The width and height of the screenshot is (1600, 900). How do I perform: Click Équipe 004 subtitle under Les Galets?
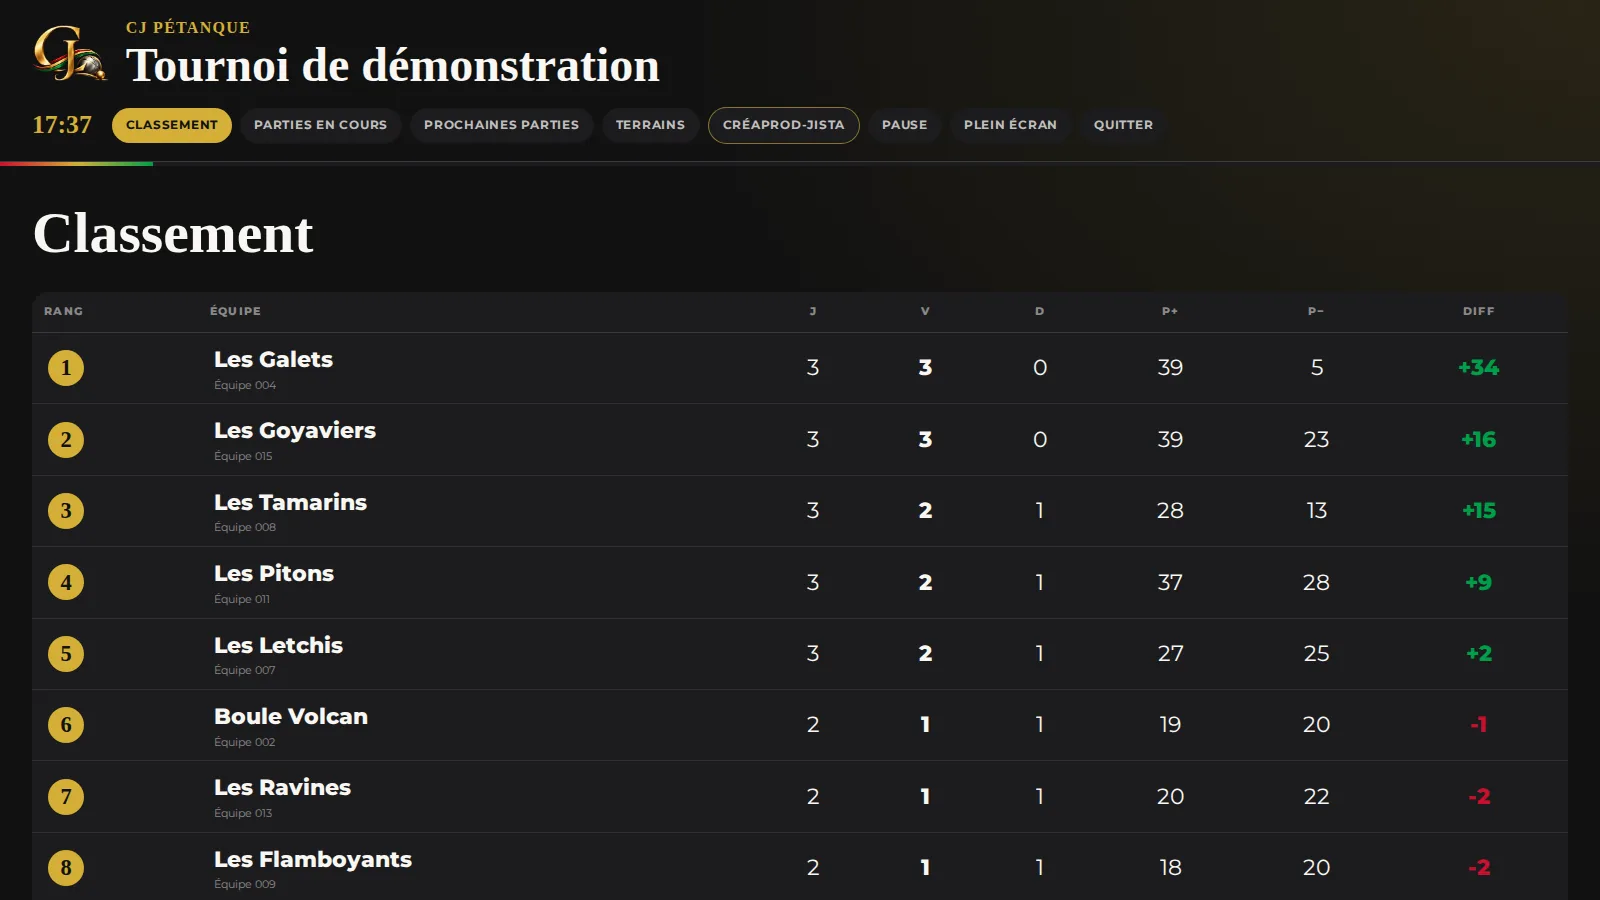coord(245,385)
